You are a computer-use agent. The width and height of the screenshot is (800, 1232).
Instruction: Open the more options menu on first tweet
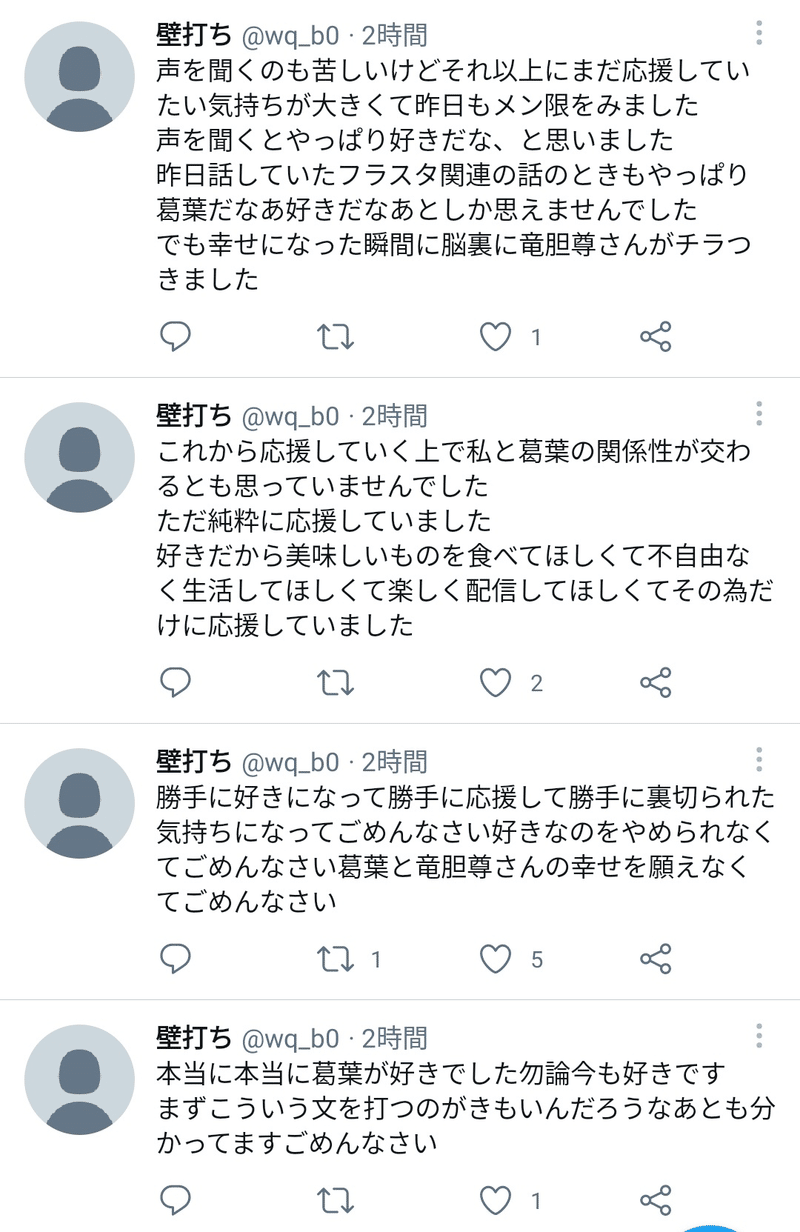coord(760,35)
